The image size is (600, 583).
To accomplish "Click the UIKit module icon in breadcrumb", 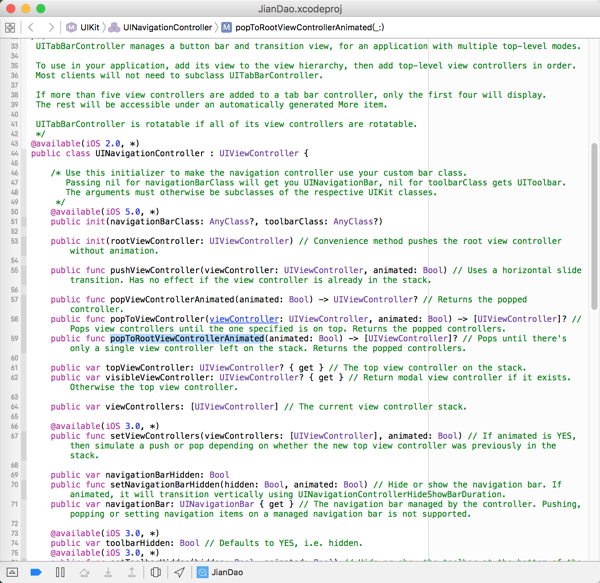I will coord(71,28).
